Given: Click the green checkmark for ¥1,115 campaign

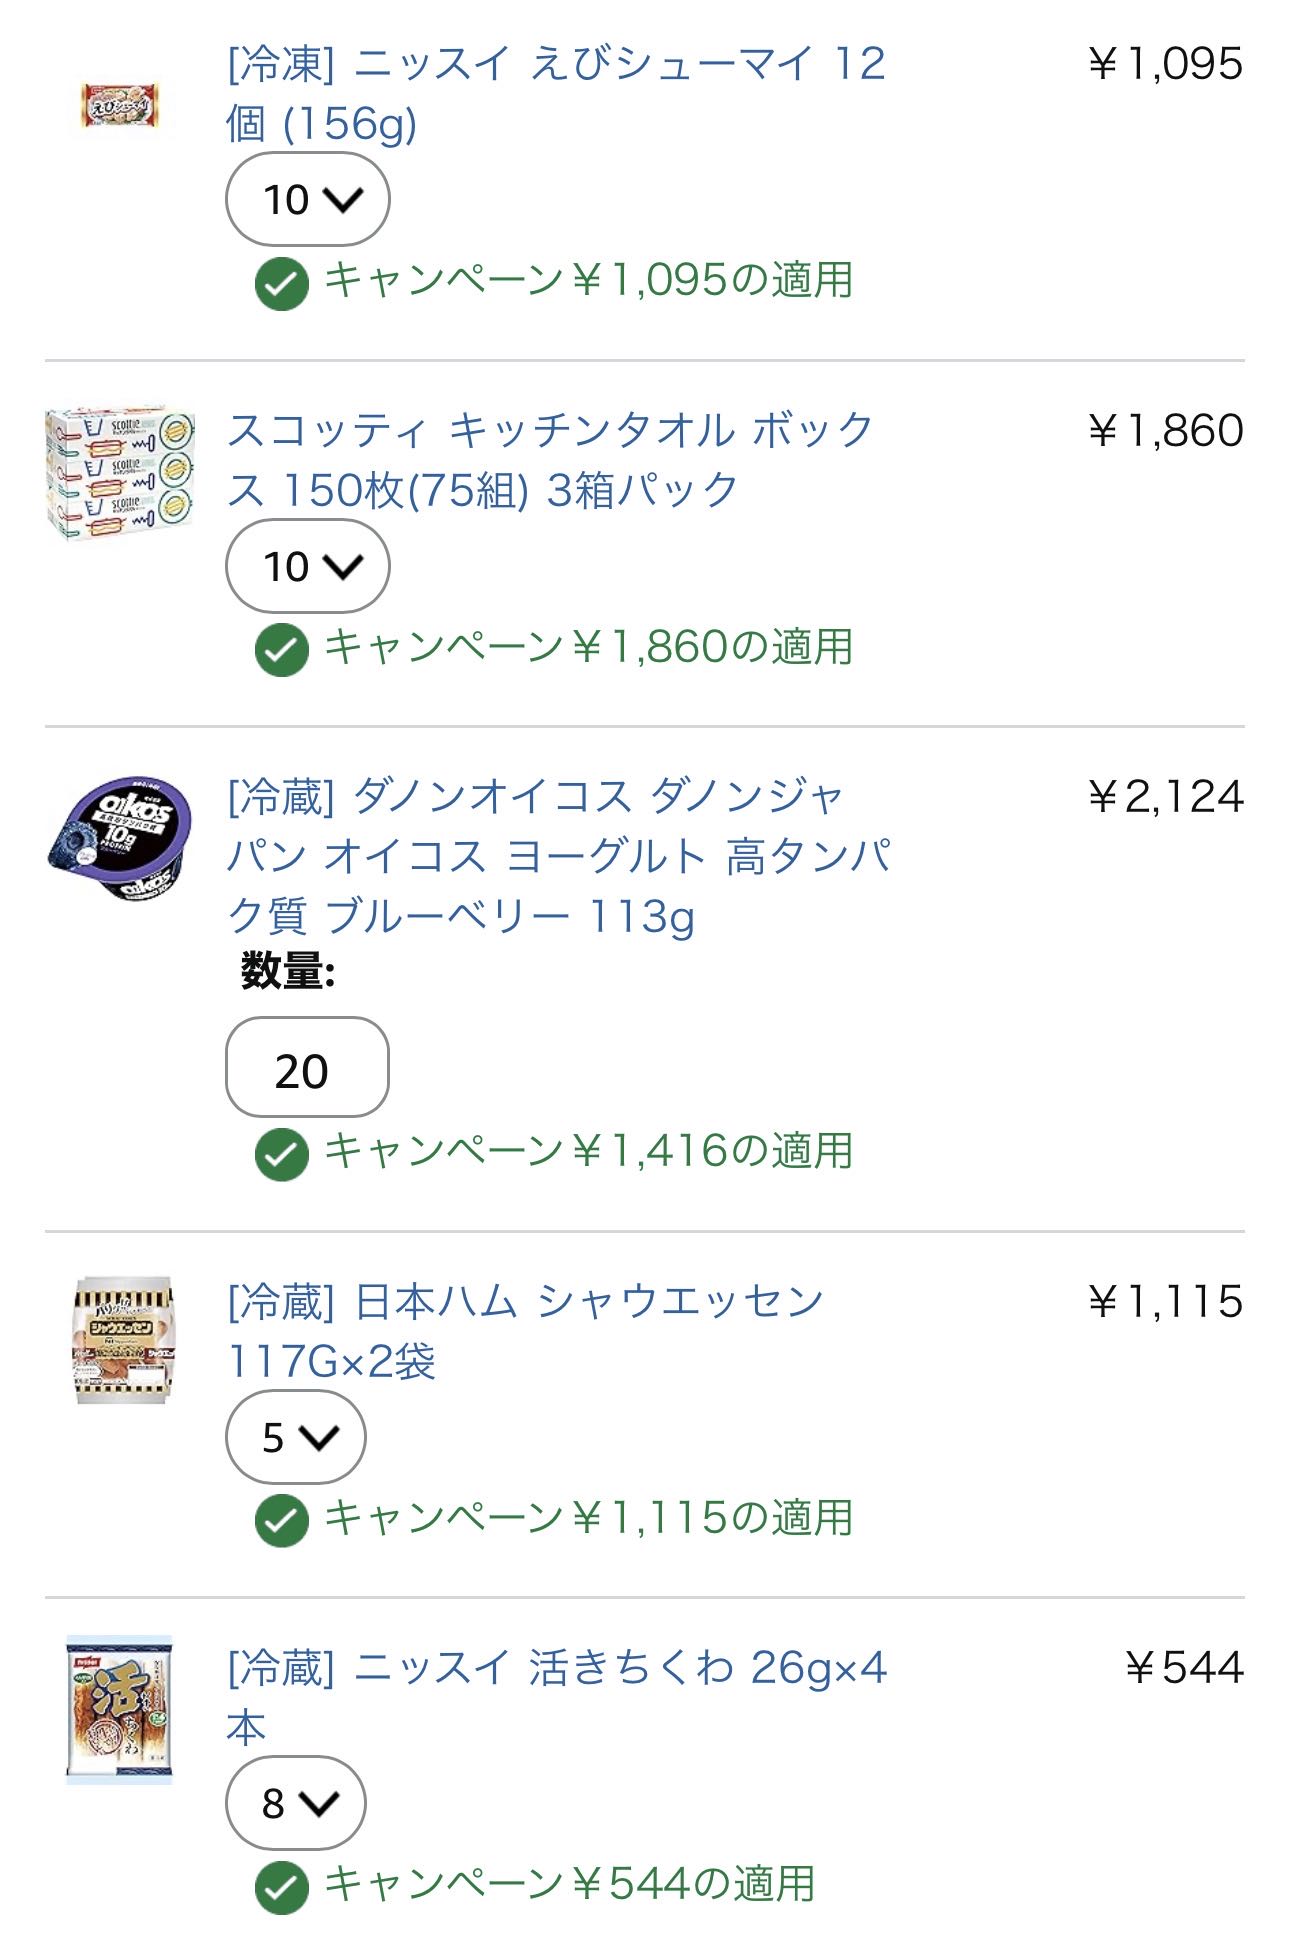Looking at the screenshot, I should pos(282,1521).
